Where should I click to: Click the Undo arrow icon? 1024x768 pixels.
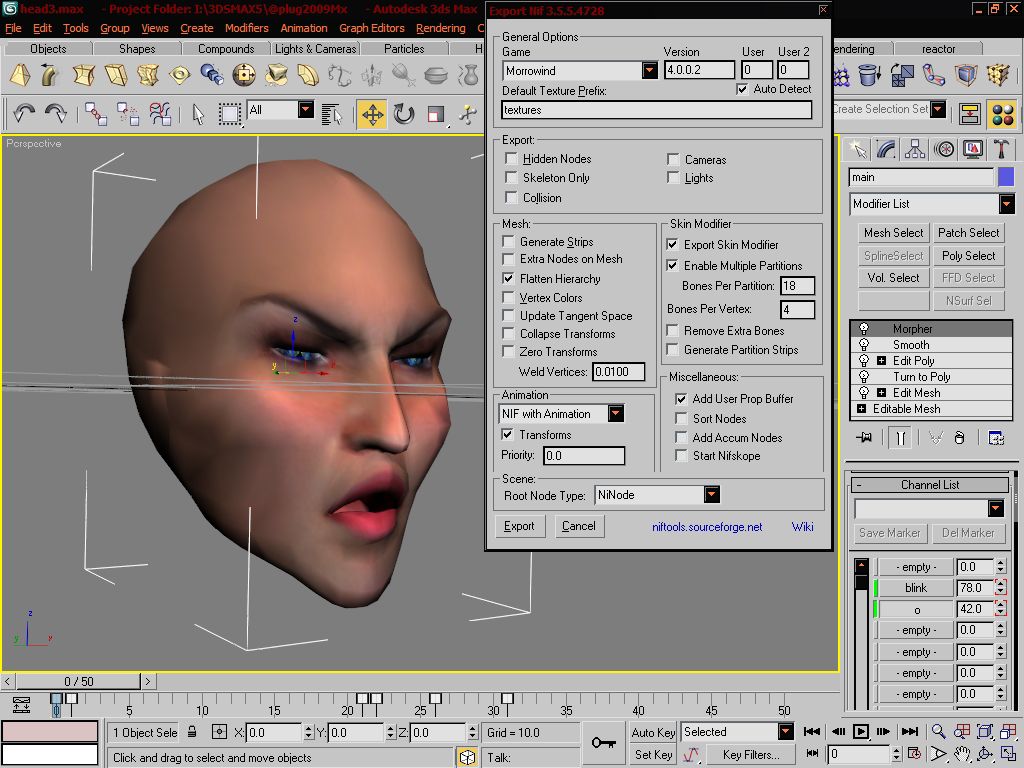(24, 114)
